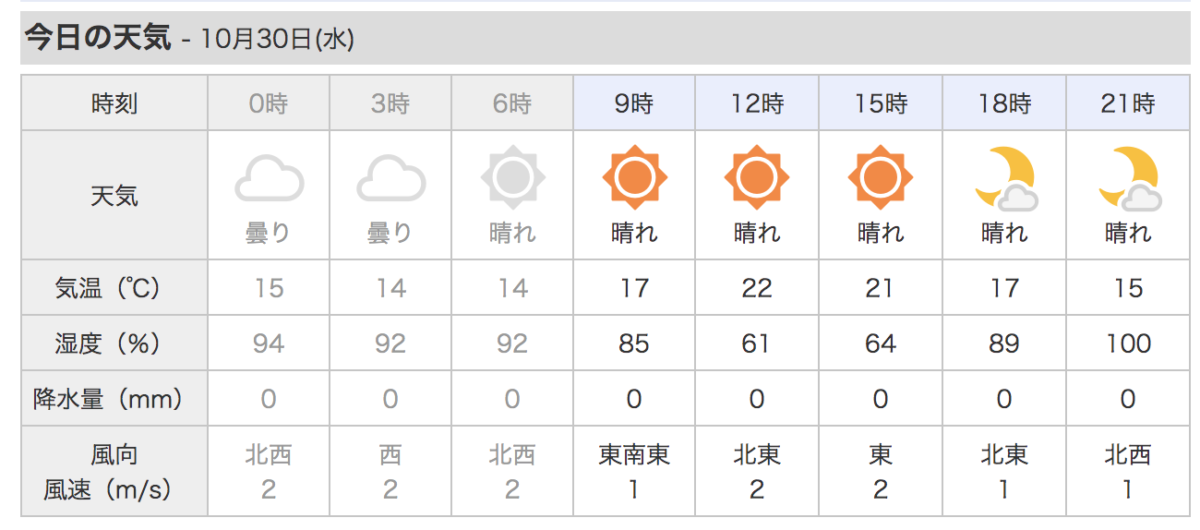Screen dimensions: 1200x530
Task: Select the sun icon under 15時
Action: (880, 178)
